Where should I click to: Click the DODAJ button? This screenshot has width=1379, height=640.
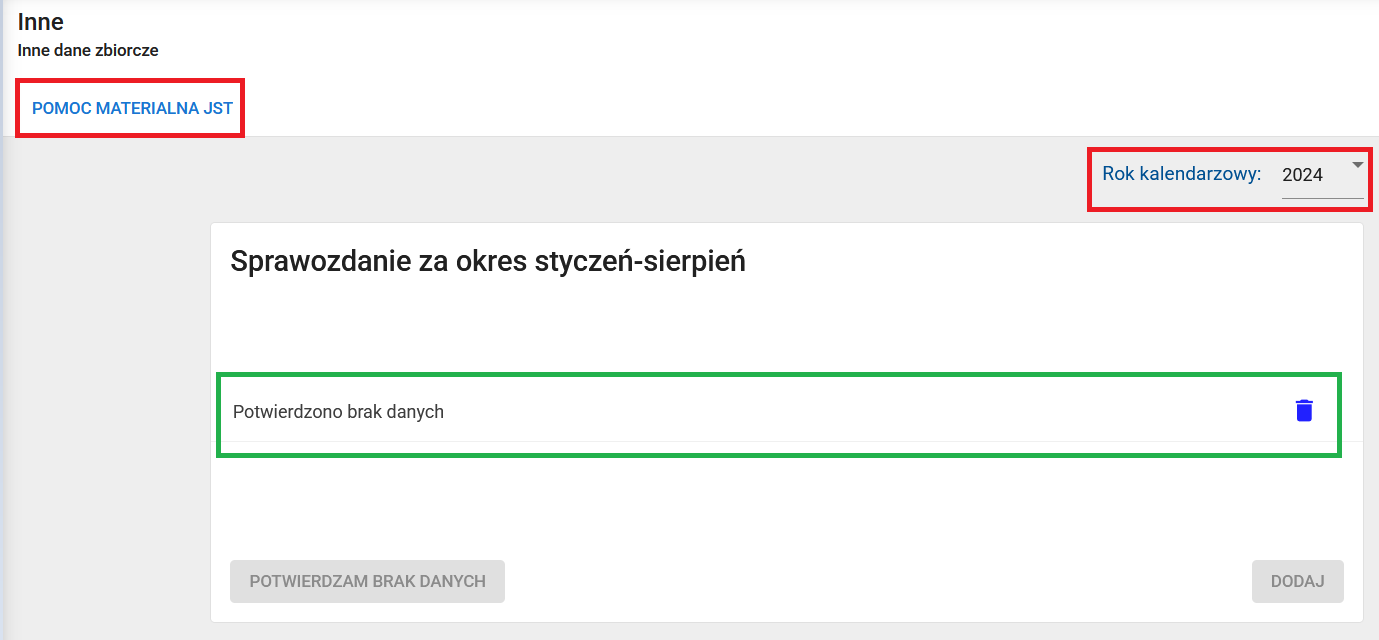pyautogui.click(x=1297, y=581)
